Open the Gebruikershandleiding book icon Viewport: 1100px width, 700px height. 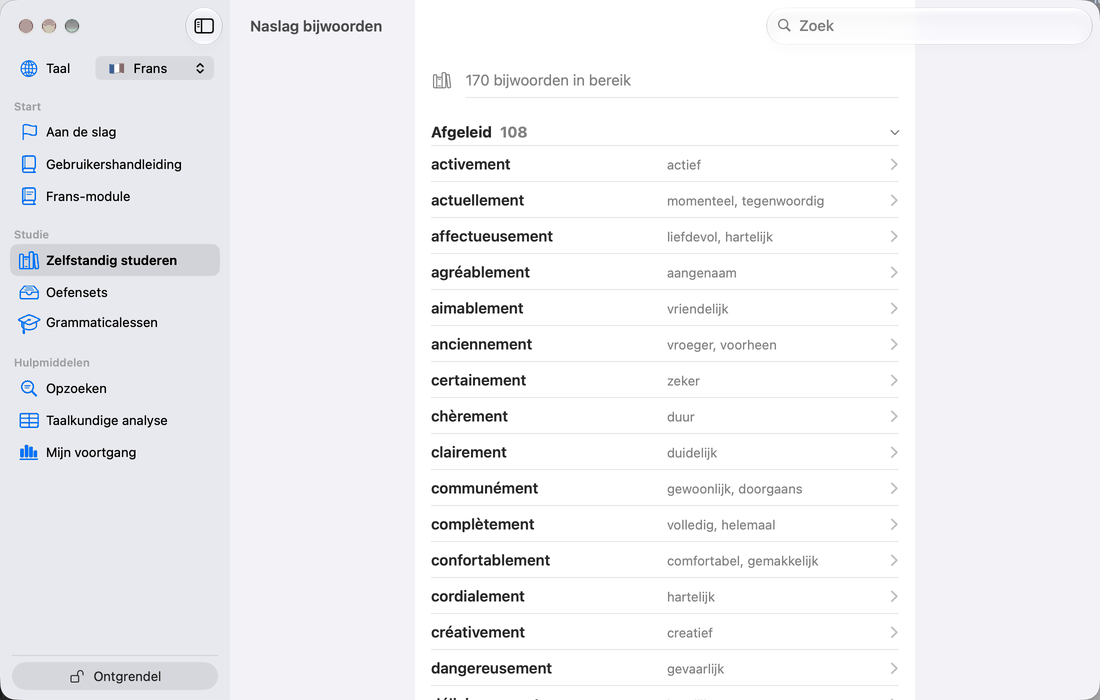pyautogui.click(x=29, y=164)
